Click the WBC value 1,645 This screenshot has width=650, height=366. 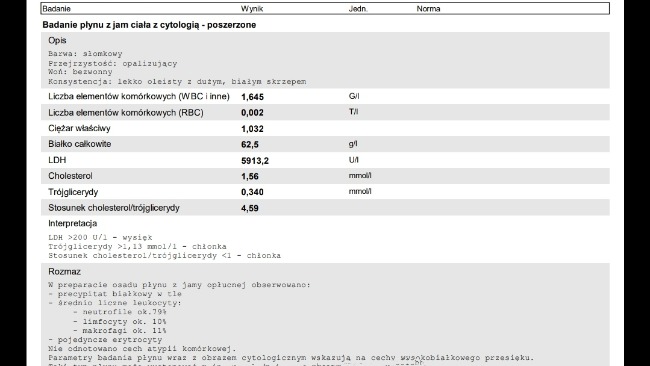252,97
